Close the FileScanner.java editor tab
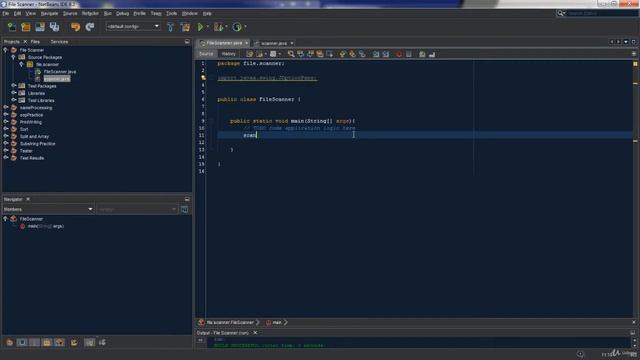Viewport: 640px width, 360px height. click(247, 43)
